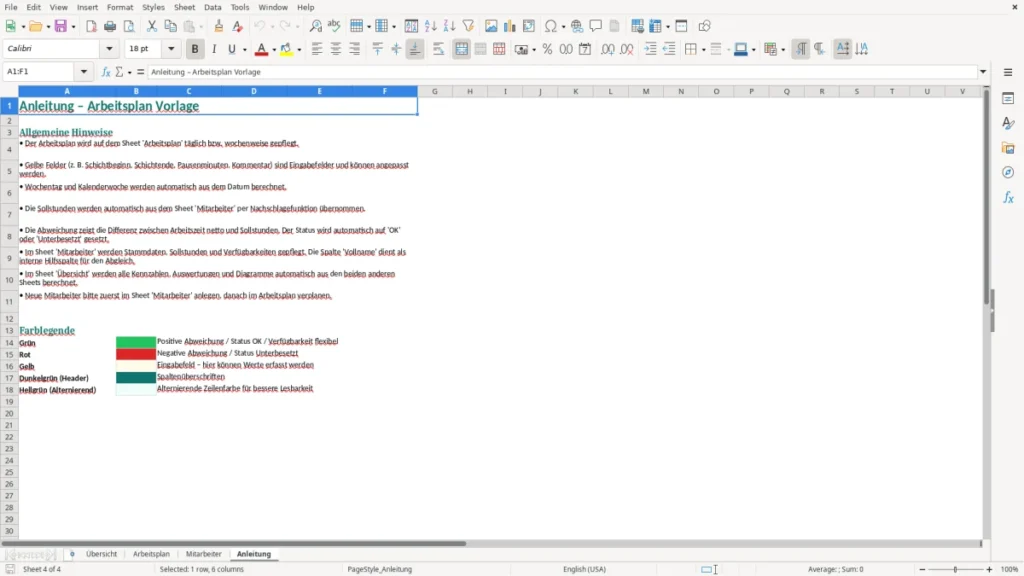
Task: Format as percent
Action: tap(547, 49)
